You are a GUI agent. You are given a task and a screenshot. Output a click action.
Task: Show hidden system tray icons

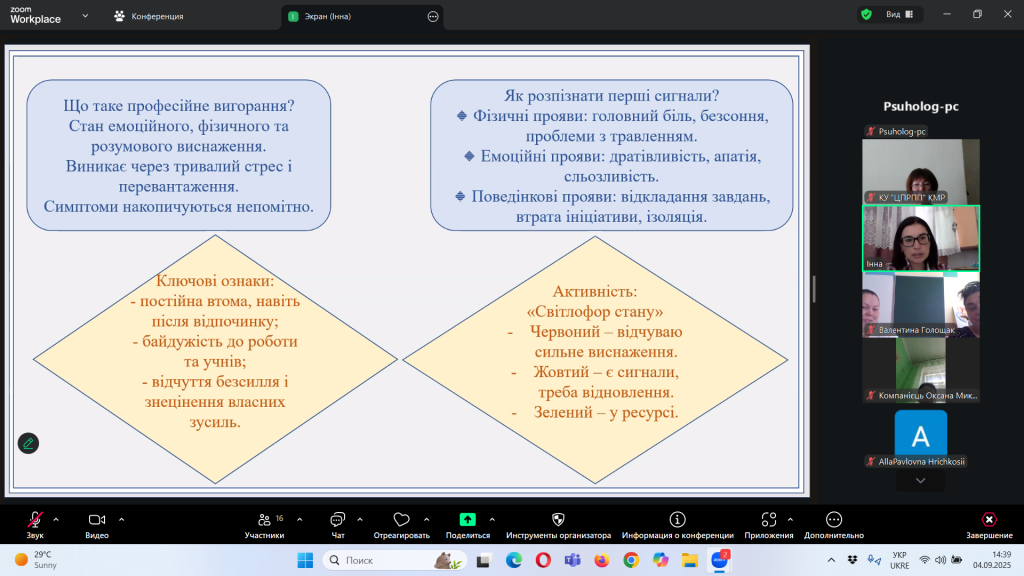tap(831, 560)
